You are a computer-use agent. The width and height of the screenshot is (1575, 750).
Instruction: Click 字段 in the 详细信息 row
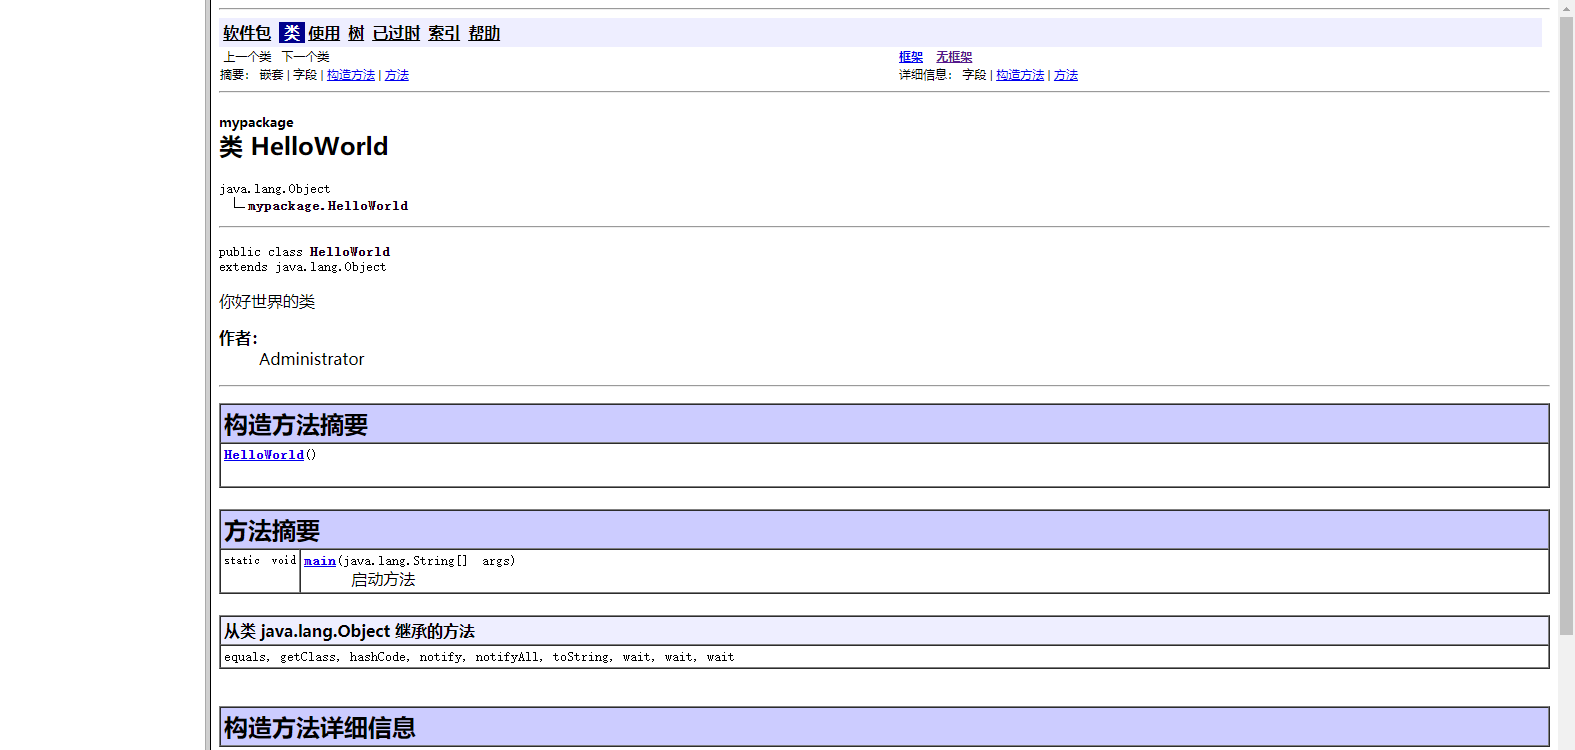[975, 75]
